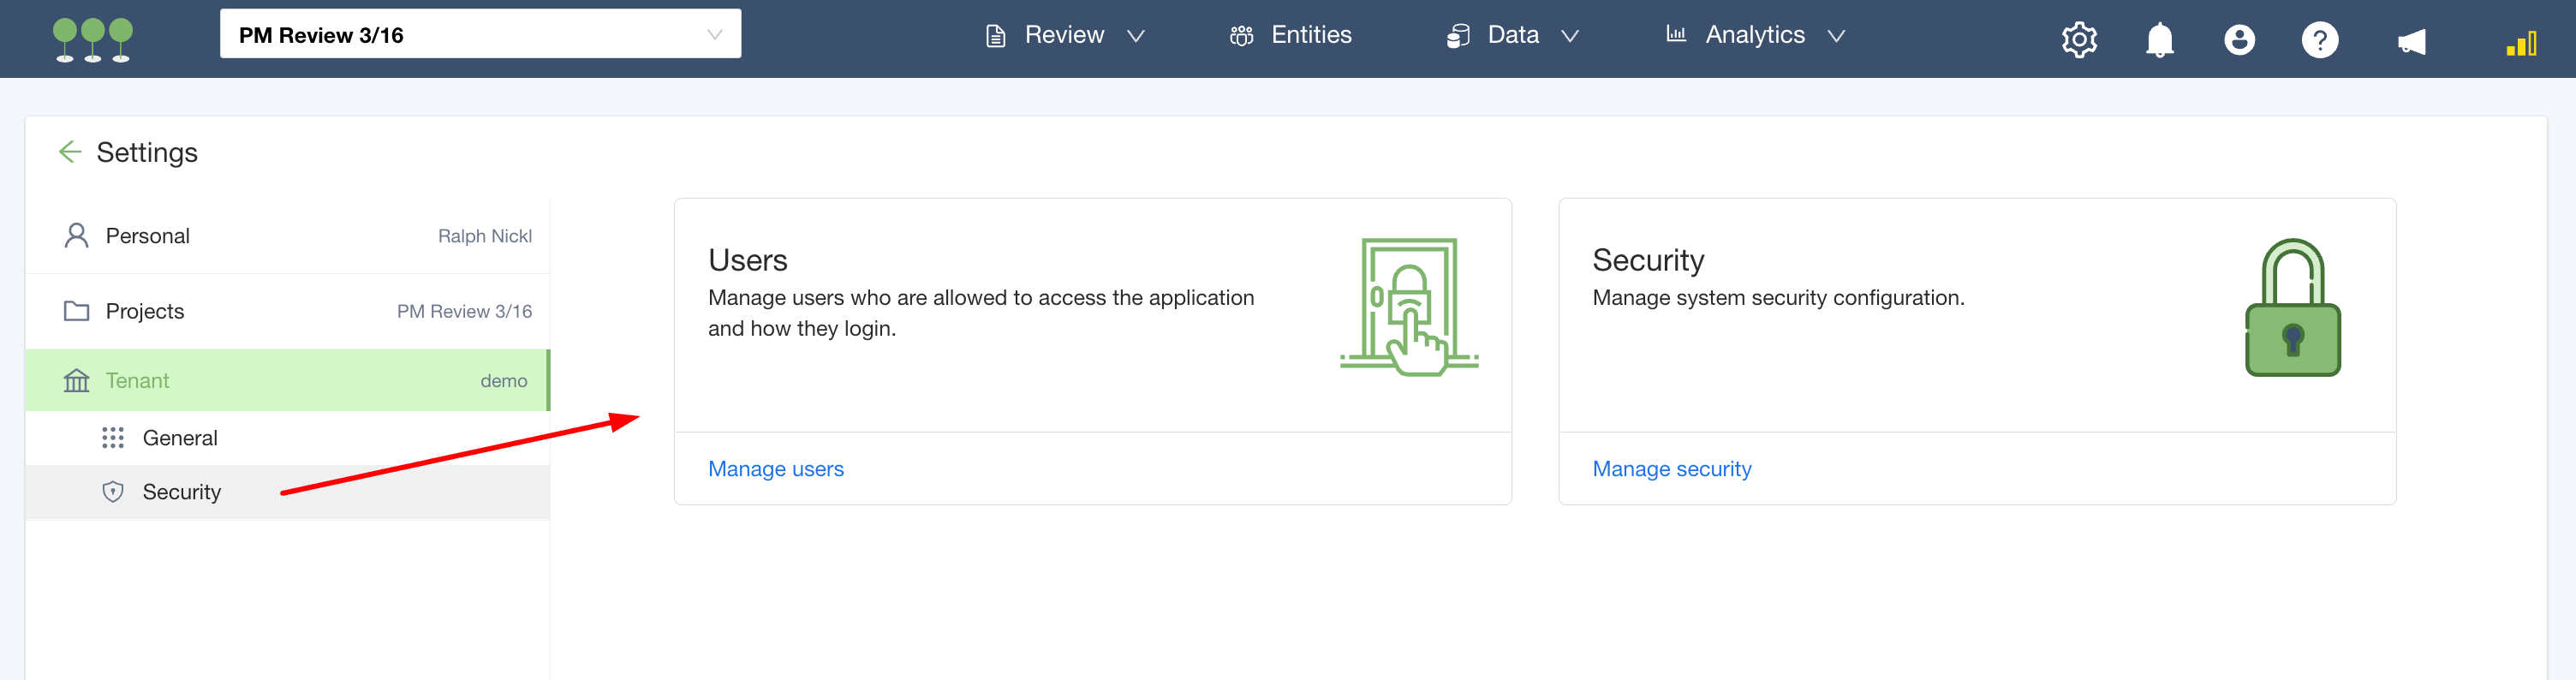Go back using the green Settings arrow
The width and height of the screenshot is (2576, 680).
(70, 152)
